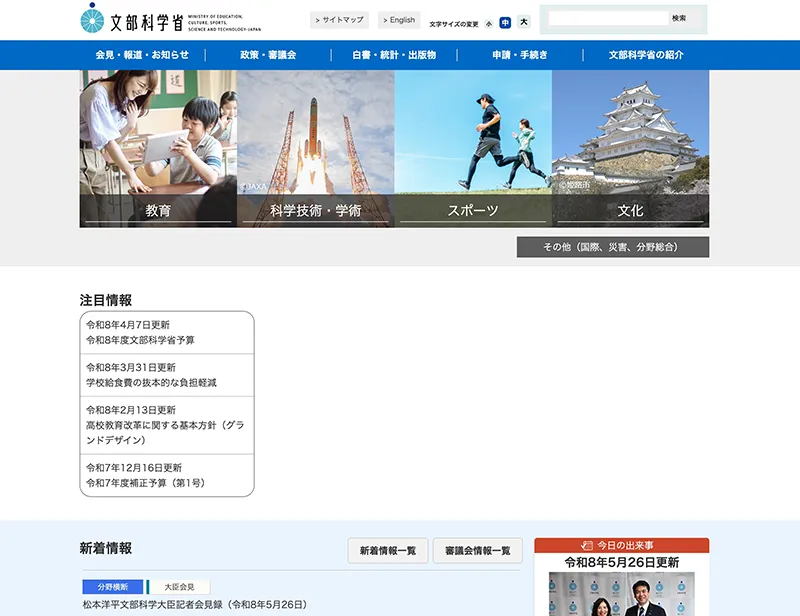Screen dimensions: 800x616
Task: Set text size to 中
Action: pyautogui.click(x=505, y=22)
